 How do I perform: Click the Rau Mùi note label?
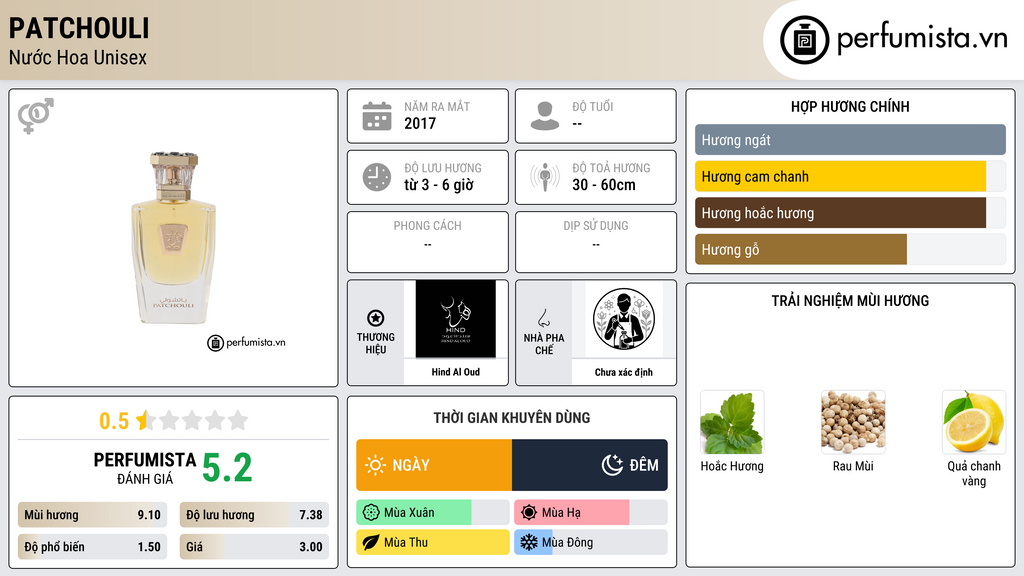click(853, 466)
